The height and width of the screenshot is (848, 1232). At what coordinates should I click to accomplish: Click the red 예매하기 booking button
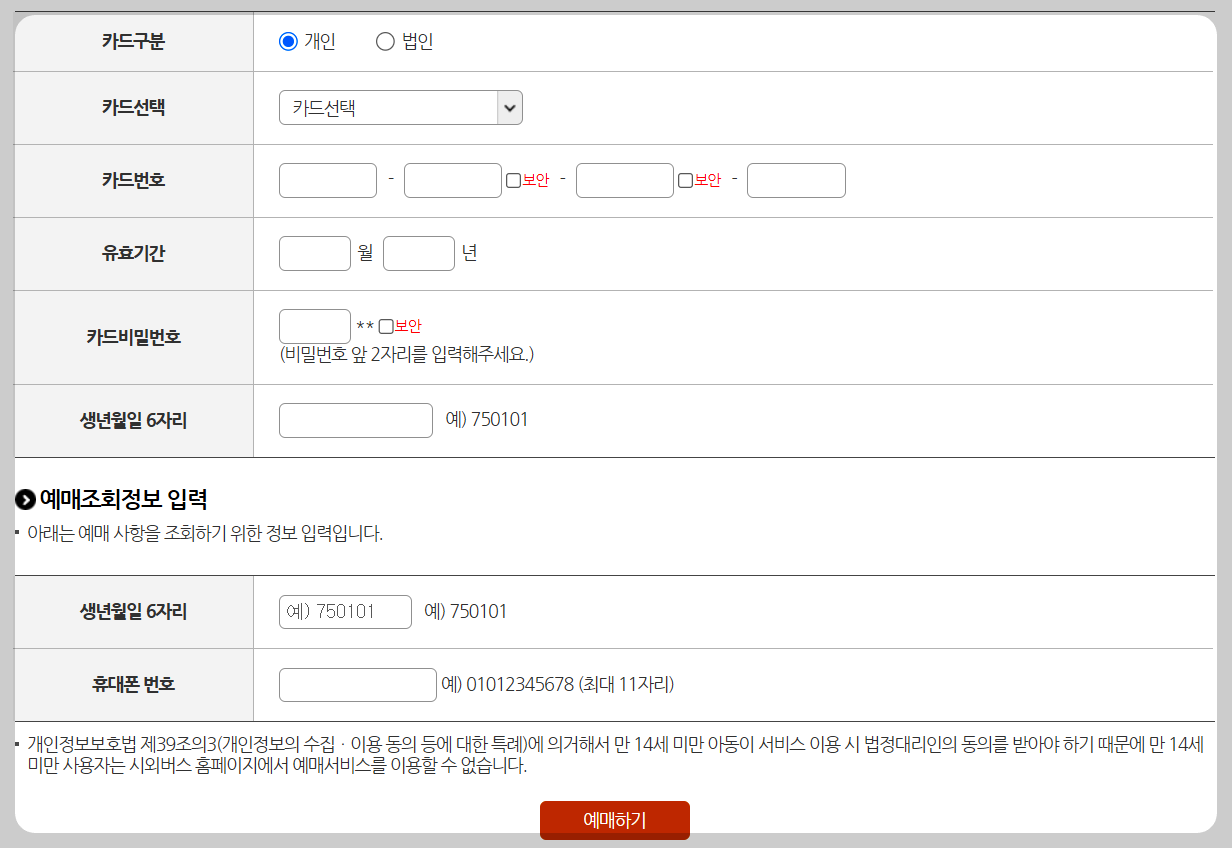(614, 820)
